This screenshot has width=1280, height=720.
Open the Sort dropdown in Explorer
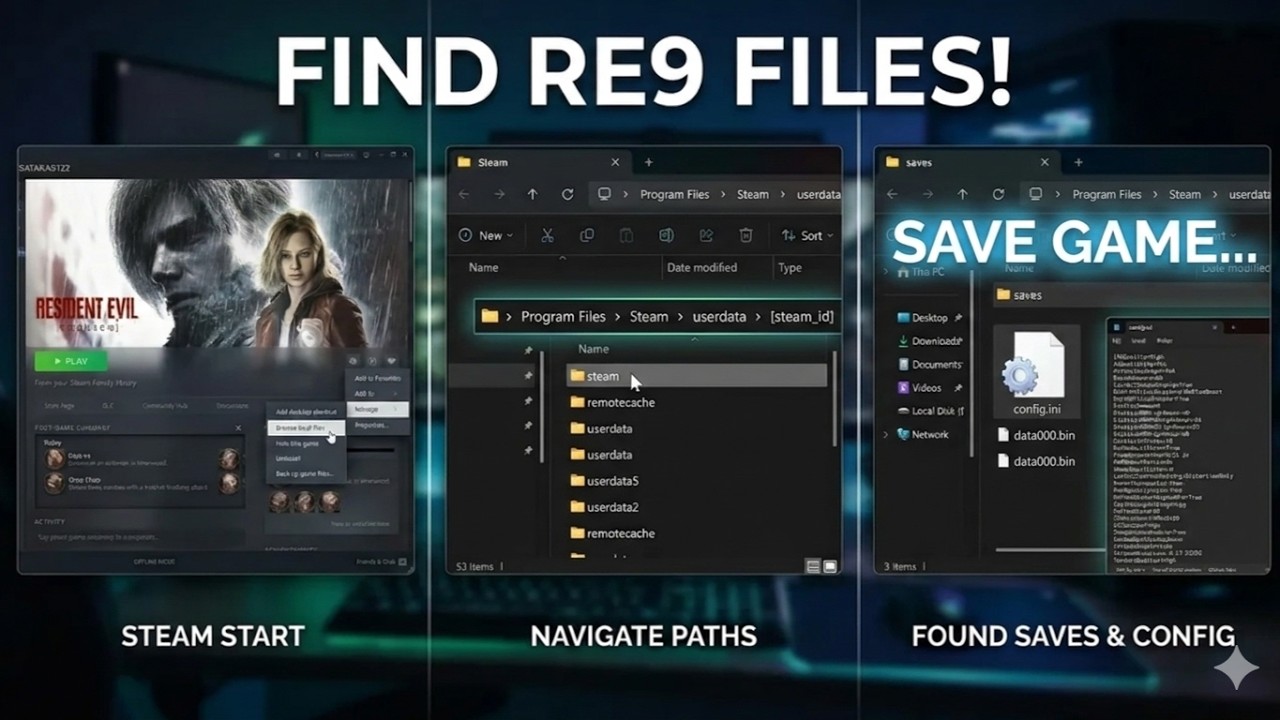point(809,236)
